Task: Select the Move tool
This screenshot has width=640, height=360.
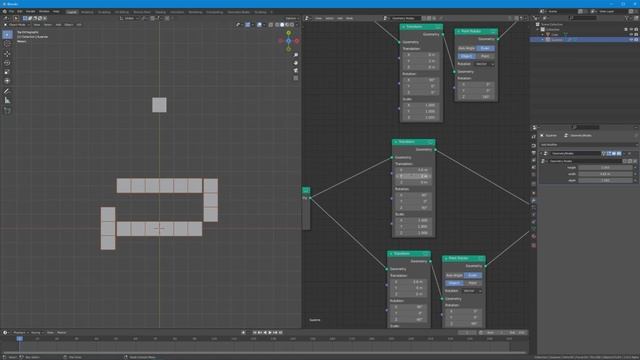Action: [7, 53]
